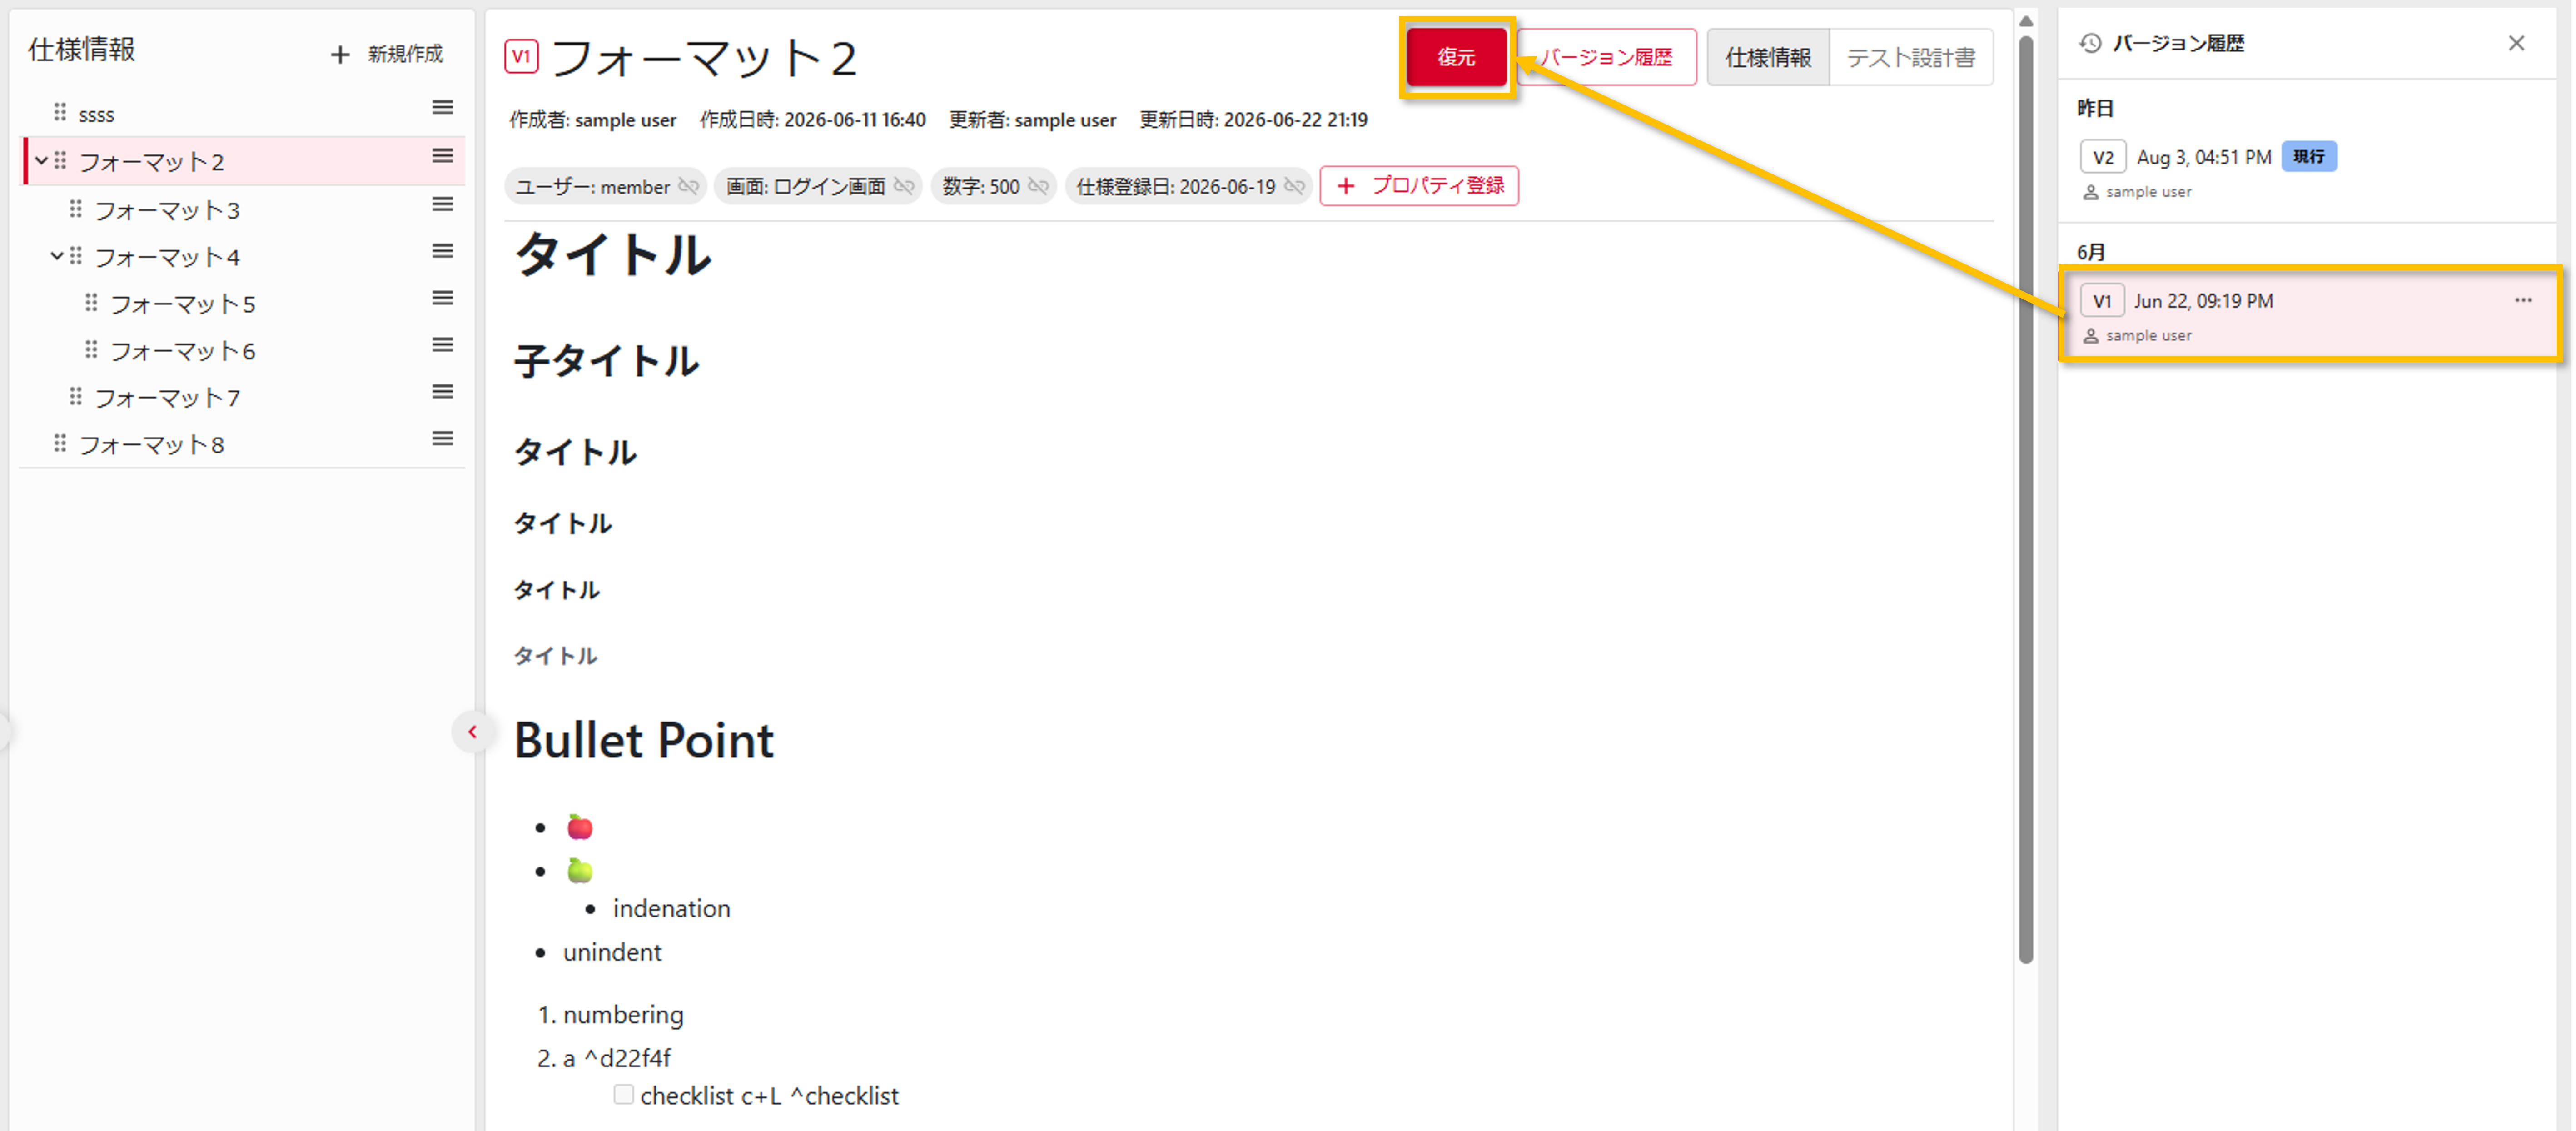This screenshot has height=1131, width=2576.
Task: Click the drag handle of フォーマット4
Action: (x=76, y=255)
